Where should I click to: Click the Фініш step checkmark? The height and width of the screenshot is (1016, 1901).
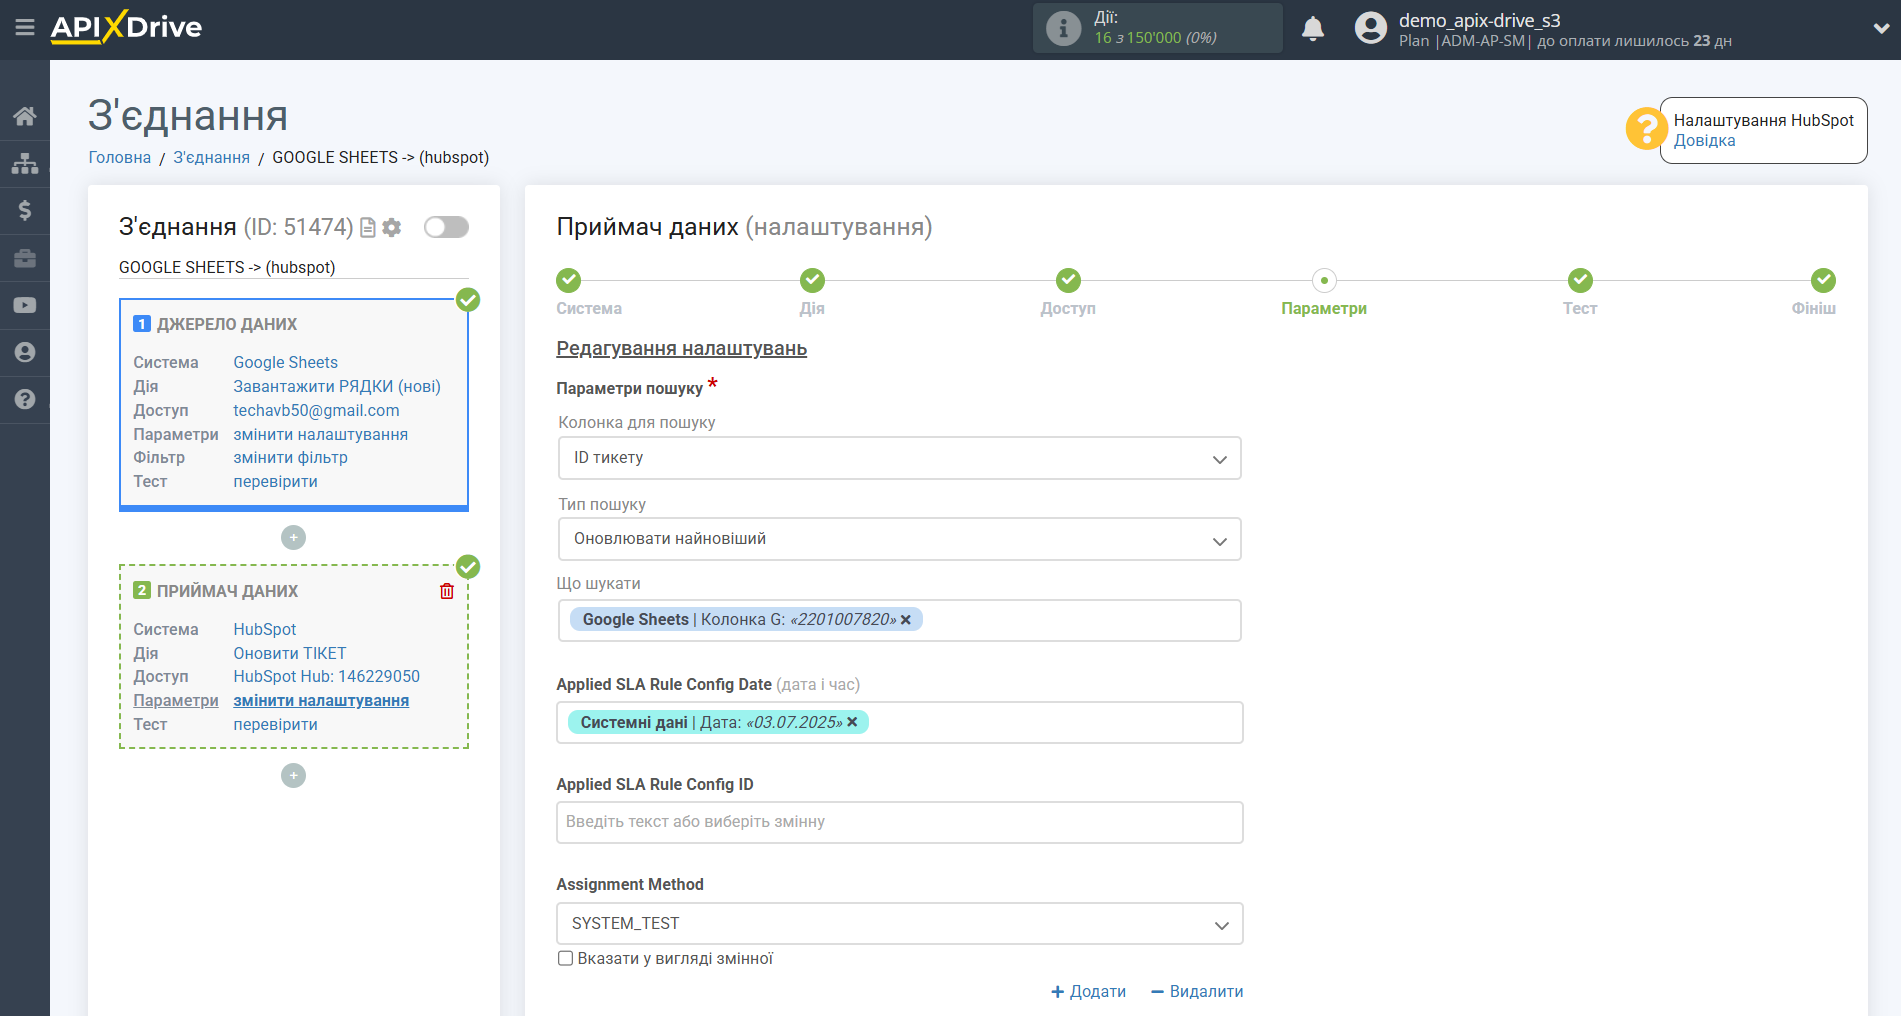[x=1823, y=280]
